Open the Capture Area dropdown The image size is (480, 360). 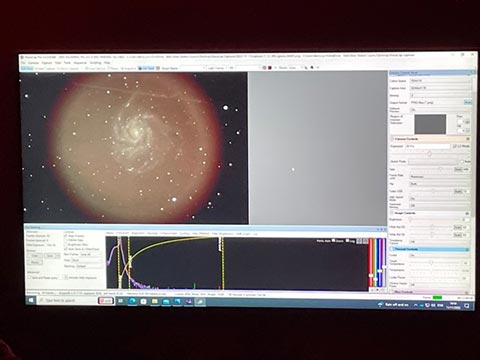click(440, 88)
